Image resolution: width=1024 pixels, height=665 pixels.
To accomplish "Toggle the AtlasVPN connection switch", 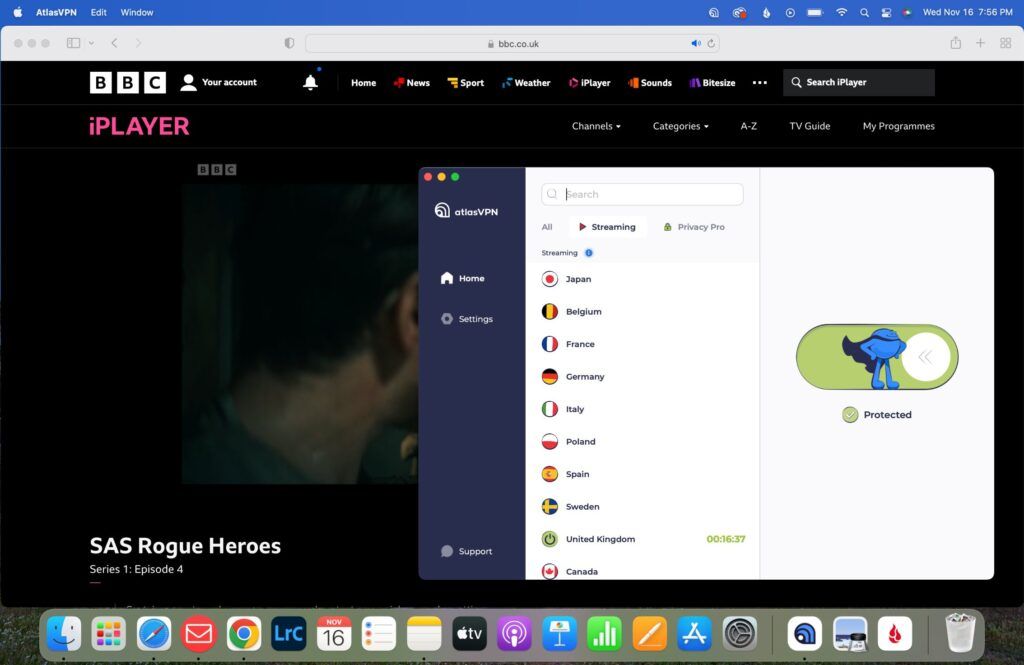I will [x=876, y=357].
